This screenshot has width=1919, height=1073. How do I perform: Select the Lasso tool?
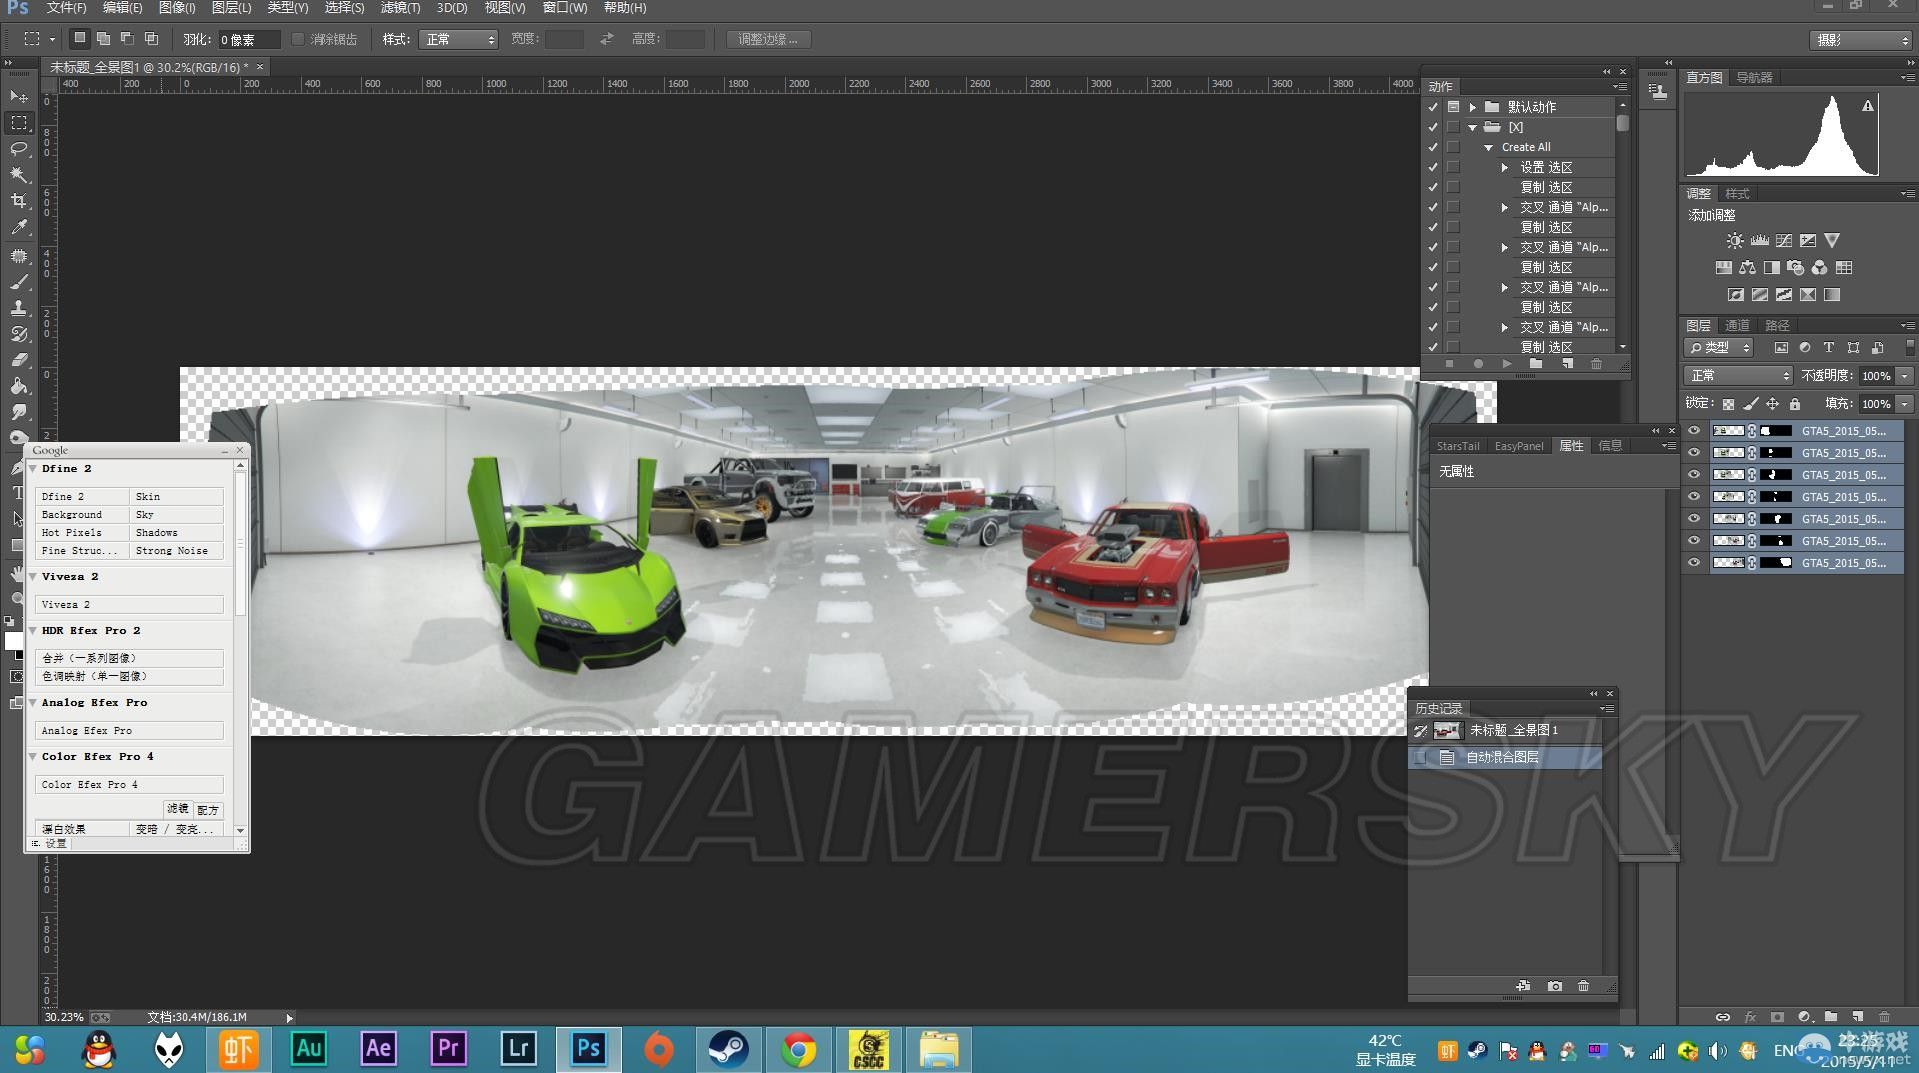[19, 149]
